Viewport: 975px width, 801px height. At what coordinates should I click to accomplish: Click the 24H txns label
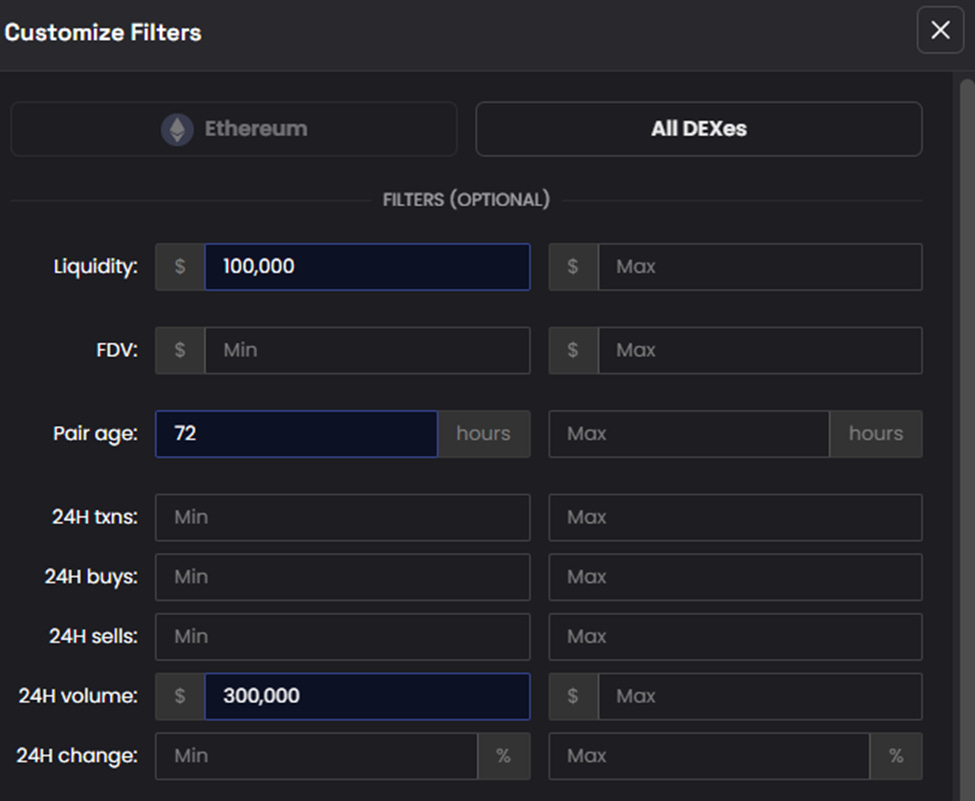[x=95, y=517]
